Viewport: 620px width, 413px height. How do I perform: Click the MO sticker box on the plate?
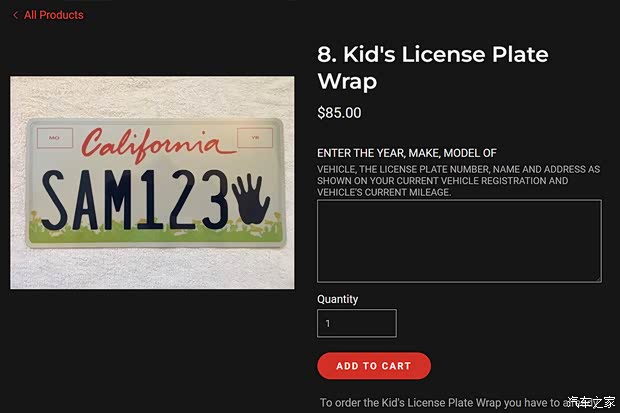click(x=55, y=138)
